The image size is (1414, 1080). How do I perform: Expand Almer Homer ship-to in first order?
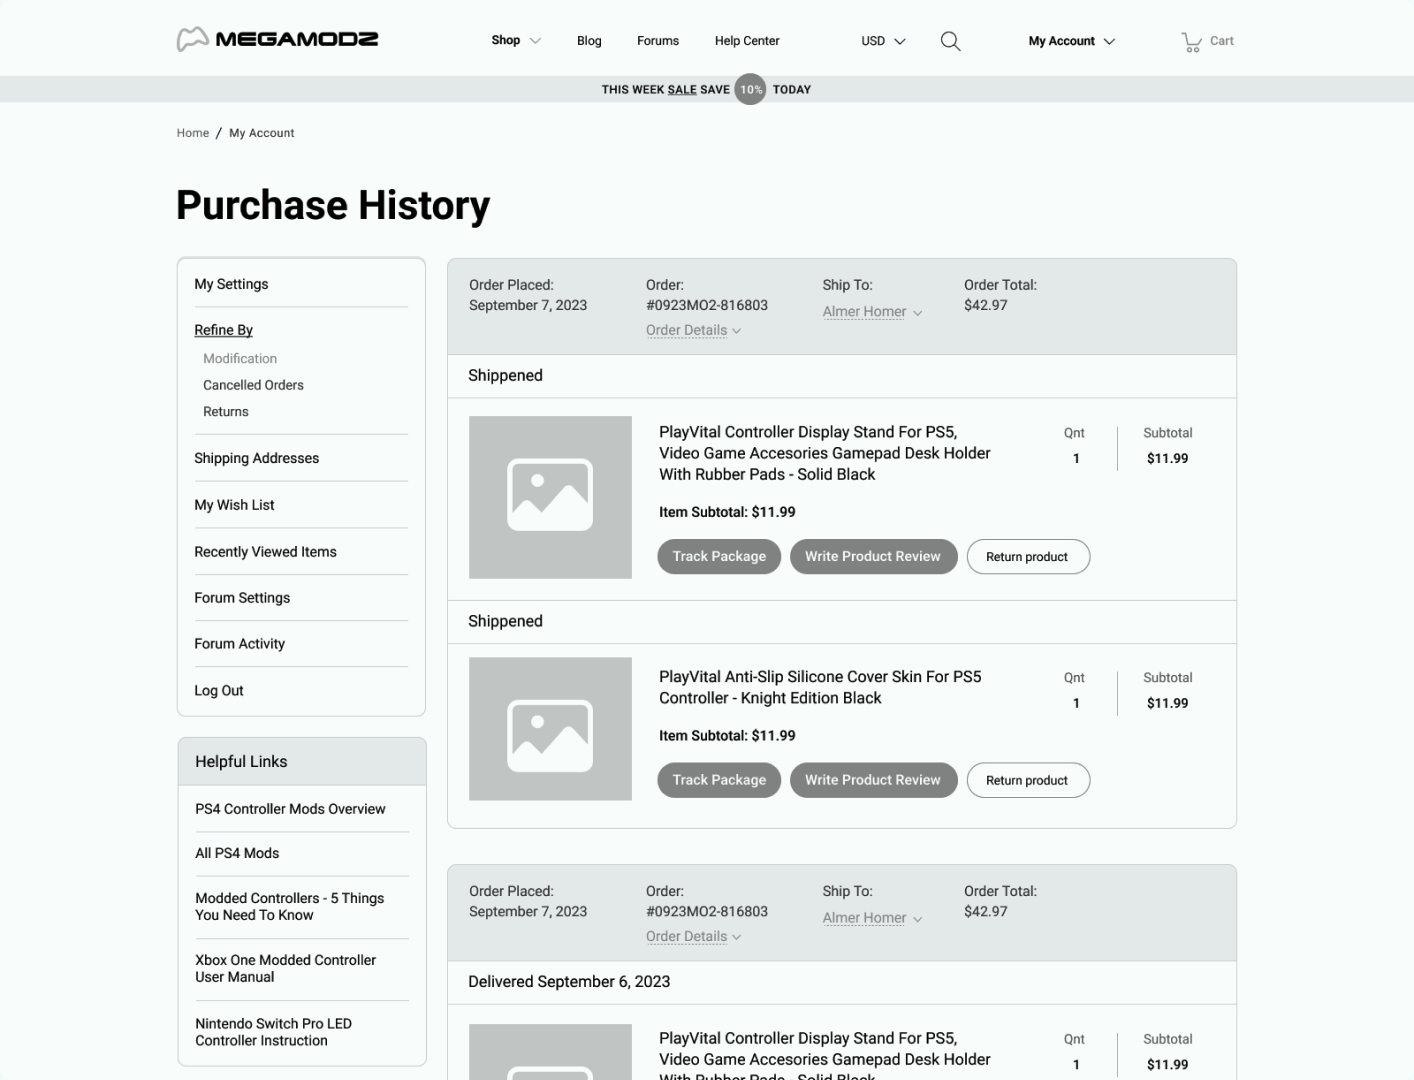(x=871, y=312)
